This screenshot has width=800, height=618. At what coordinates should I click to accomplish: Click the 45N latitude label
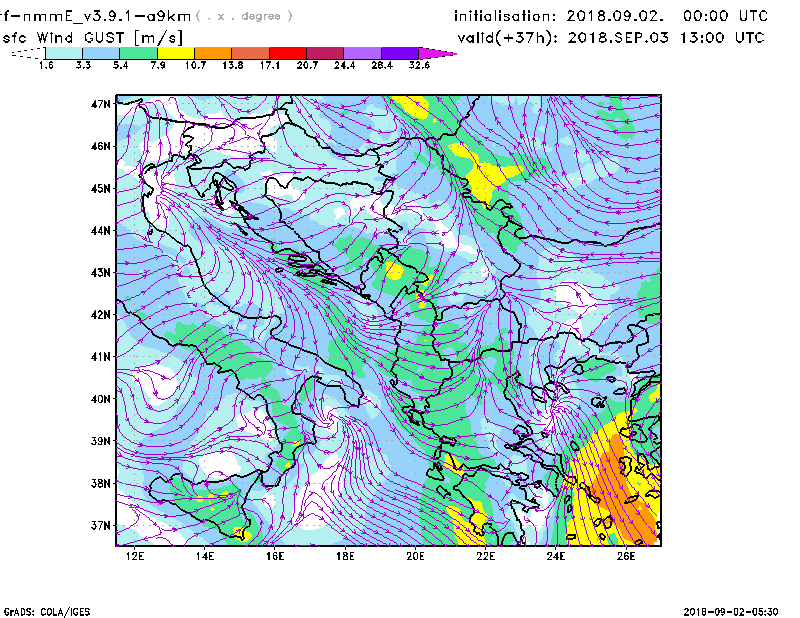tap(101, 188)
